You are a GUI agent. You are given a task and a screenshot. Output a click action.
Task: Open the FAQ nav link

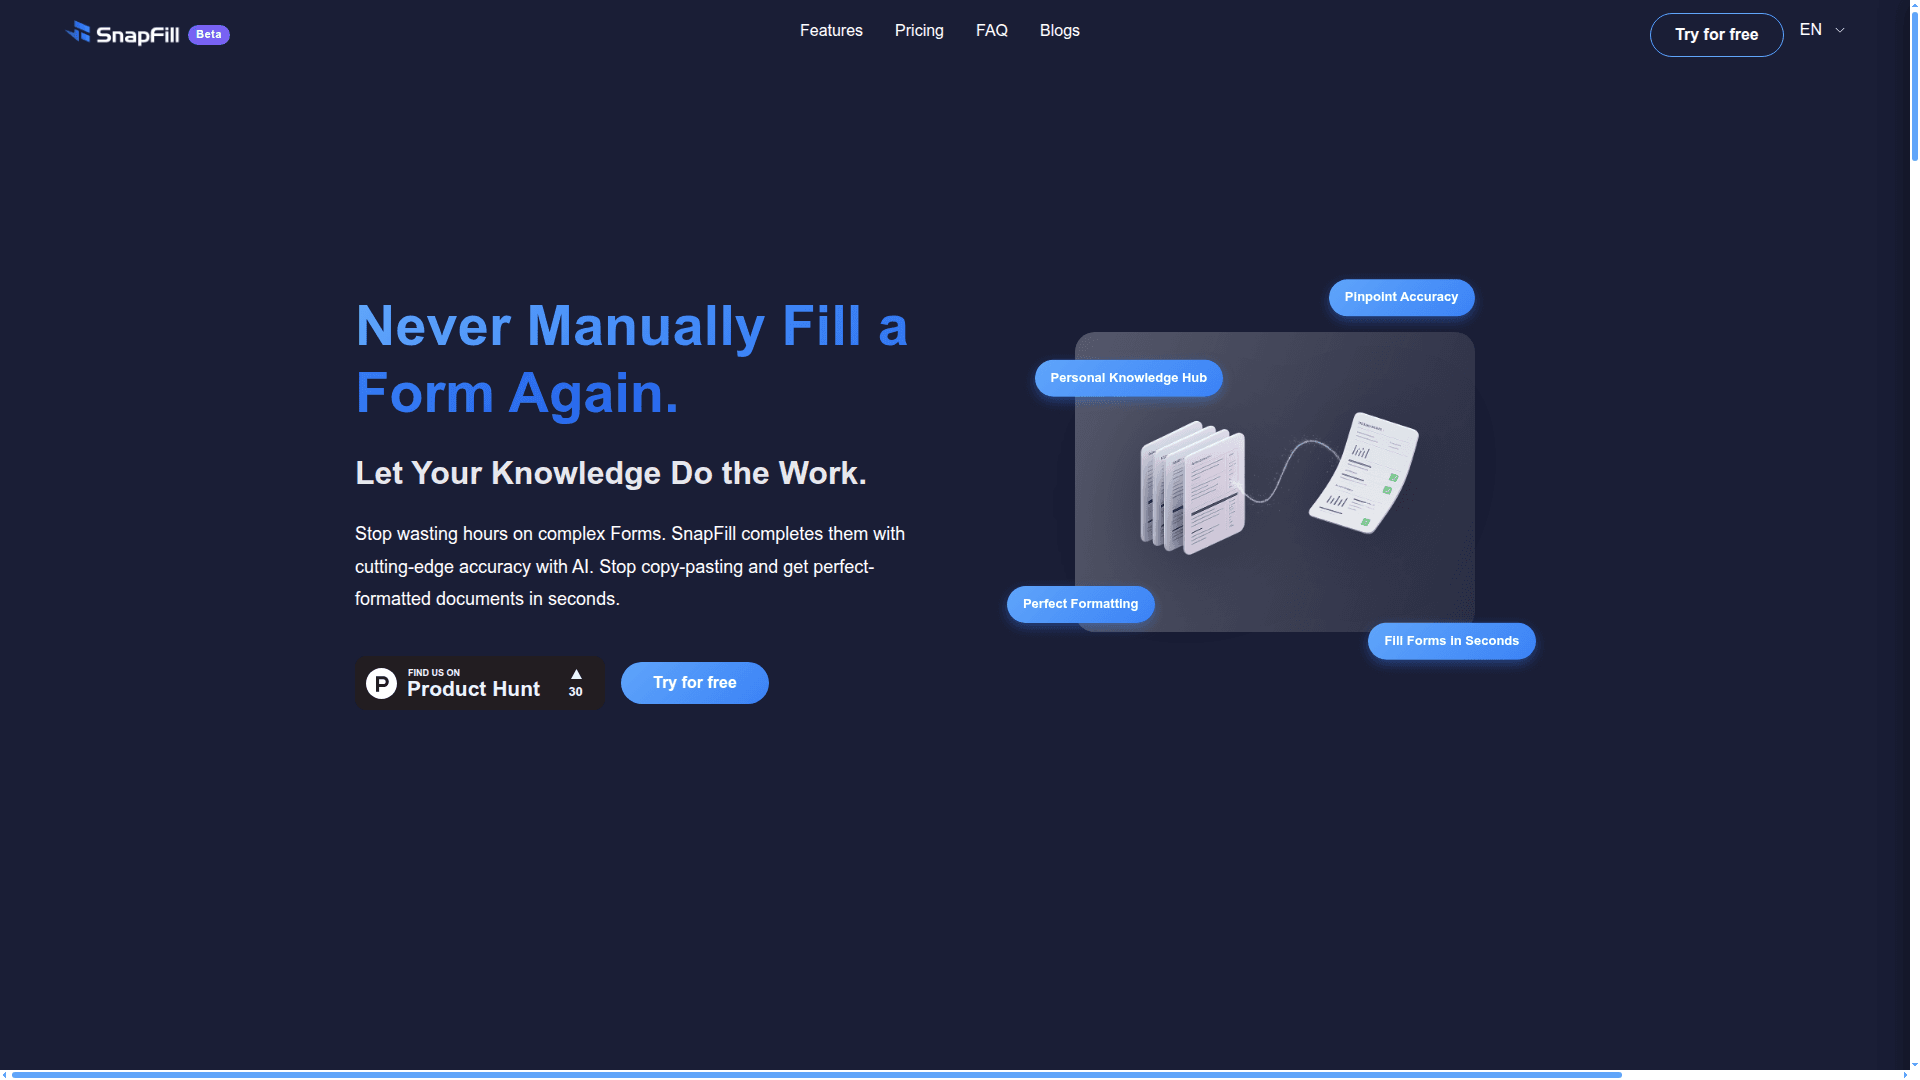tap(992, 31)
